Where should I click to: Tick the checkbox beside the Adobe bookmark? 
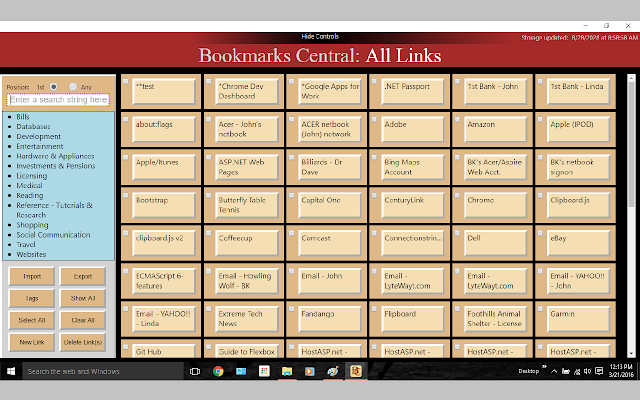click(x=374, y=119)
